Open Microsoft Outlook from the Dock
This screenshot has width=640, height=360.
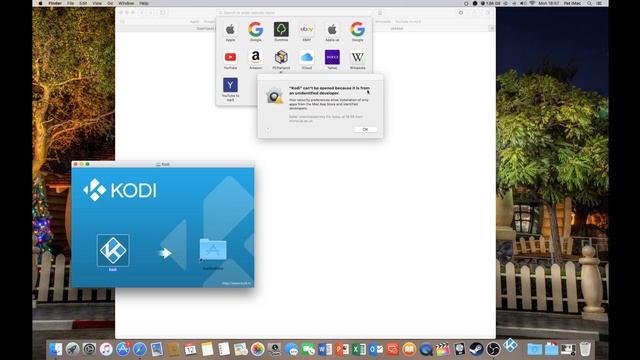(x=376, y=349)
